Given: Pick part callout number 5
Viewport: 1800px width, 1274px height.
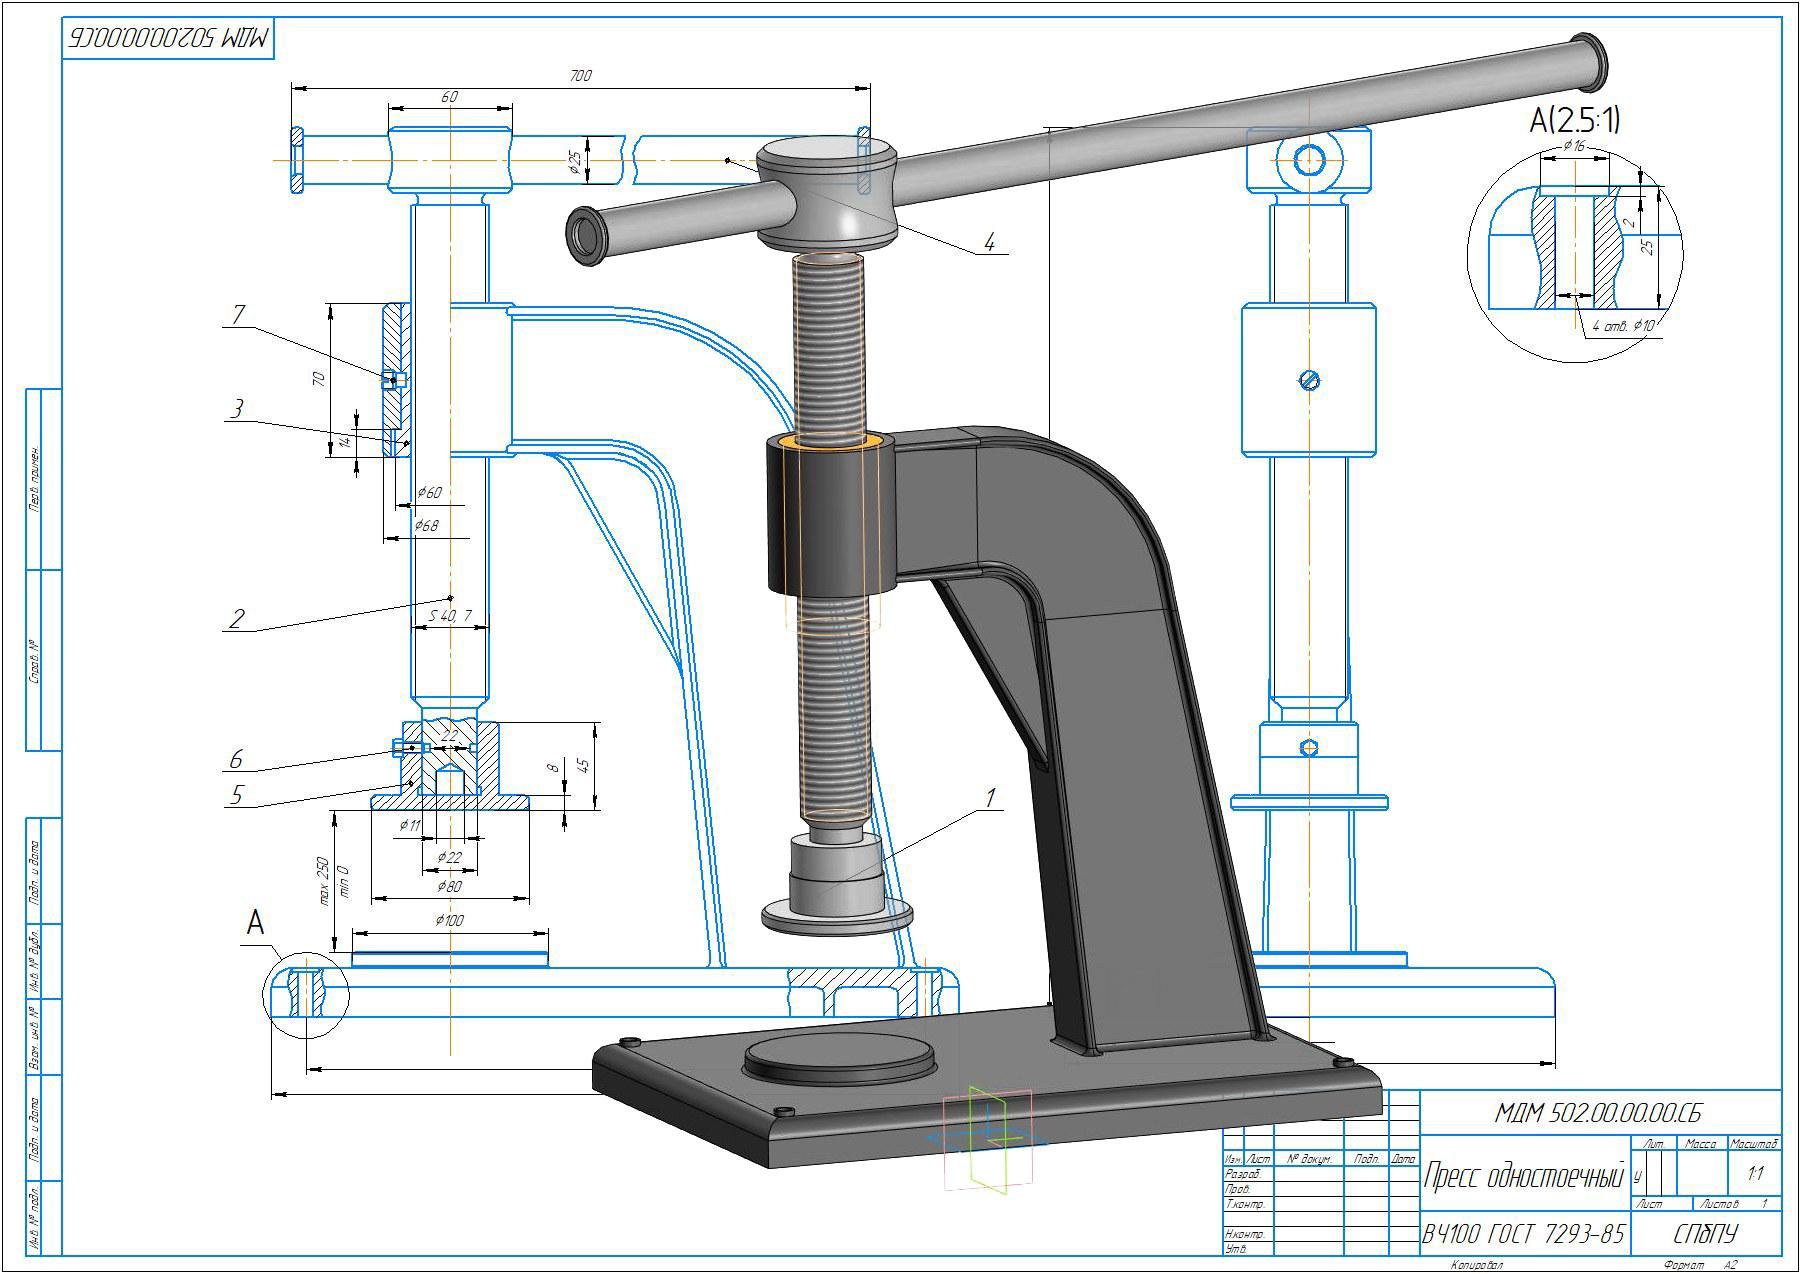Looking at the screenshot, I should [x=236, y=795].
